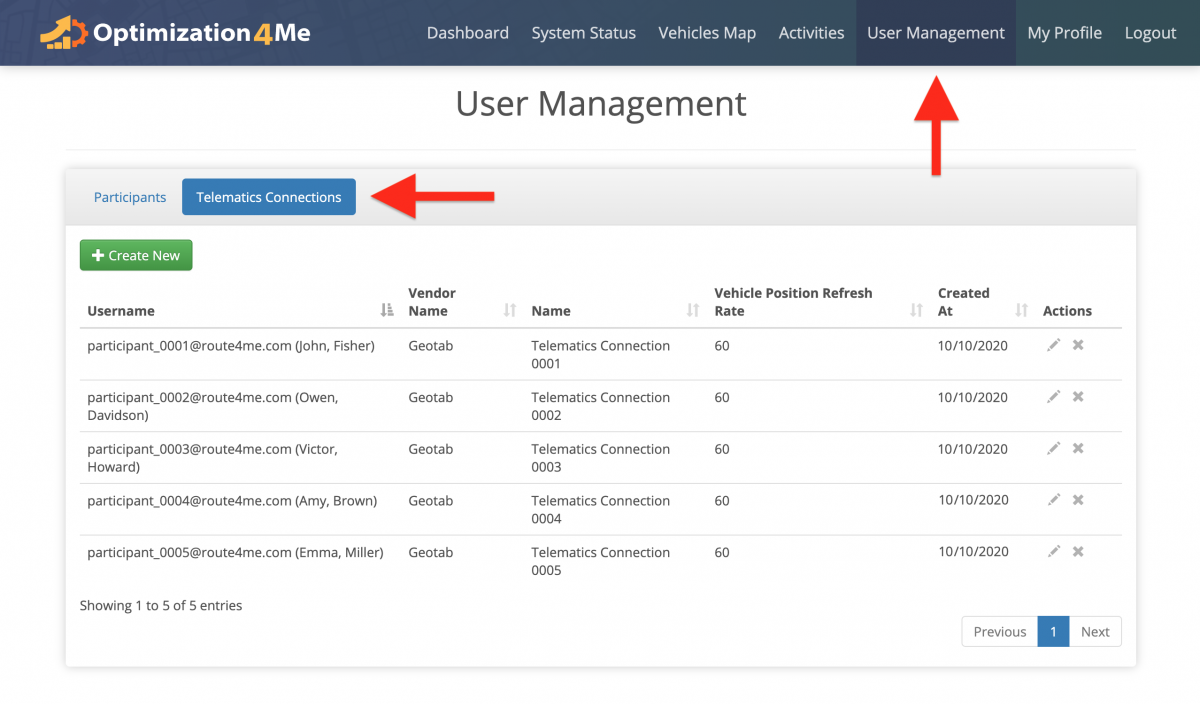
Task: Sort table by Username sort arrows
Action: pyautogui.click(x=388, y=311)
